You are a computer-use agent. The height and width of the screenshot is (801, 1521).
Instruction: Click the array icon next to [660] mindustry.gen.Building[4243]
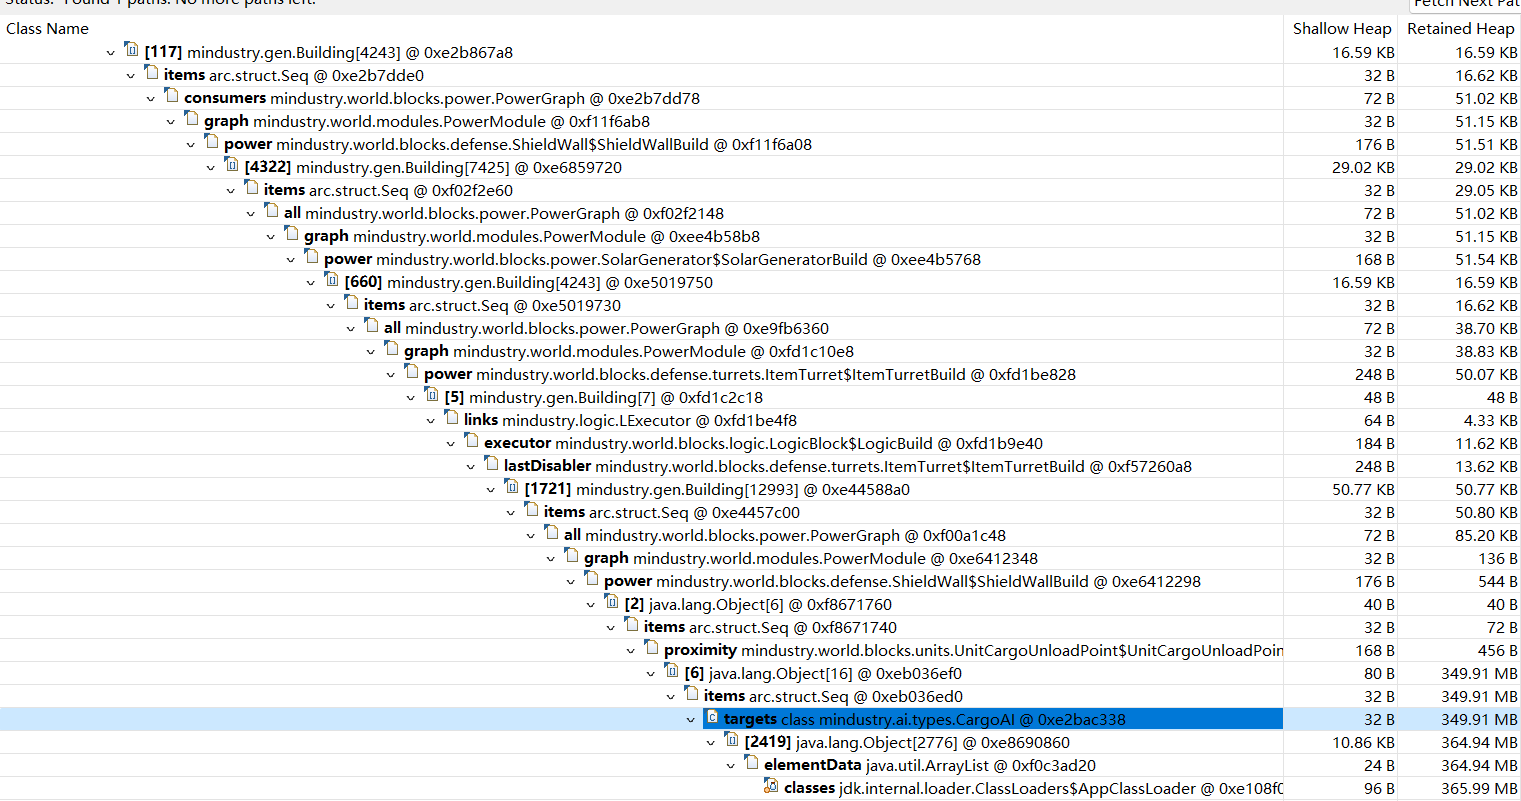tap(331, 281)
